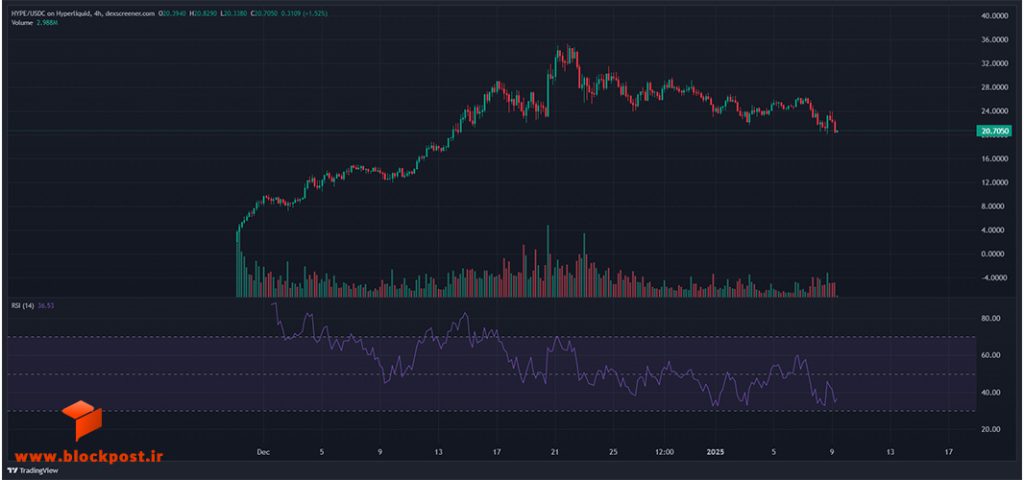Click the green 20.7050 current price tag
The image size is (1024, 480).
click(993, 131)
